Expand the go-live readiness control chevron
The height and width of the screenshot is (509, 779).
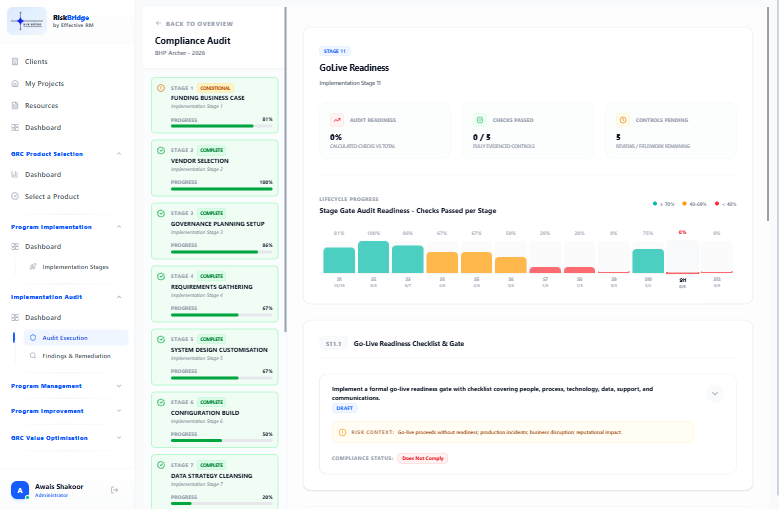[x=715, y=393]
